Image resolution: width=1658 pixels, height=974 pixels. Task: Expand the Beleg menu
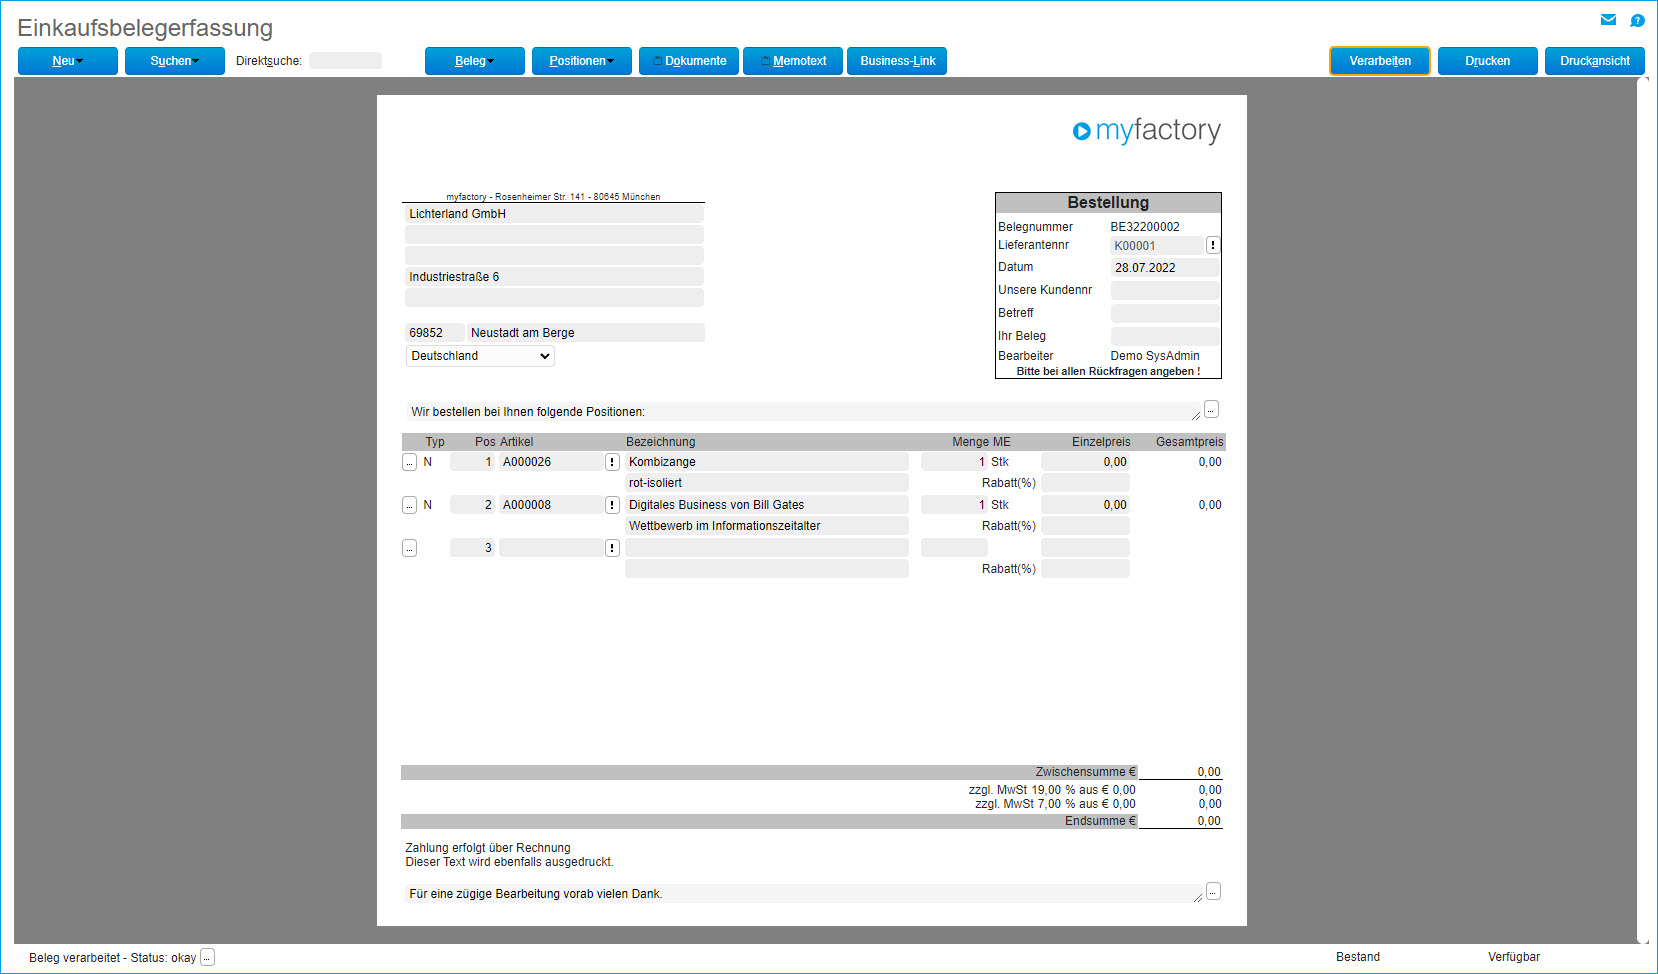coord(475,61)
